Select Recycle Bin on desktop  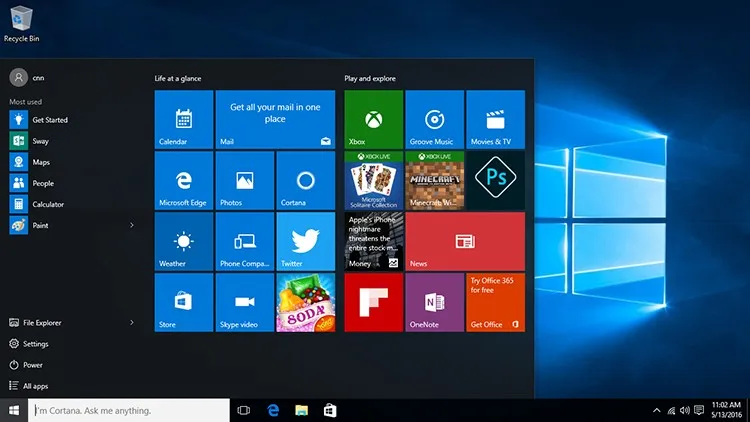(x=22, y=24)
